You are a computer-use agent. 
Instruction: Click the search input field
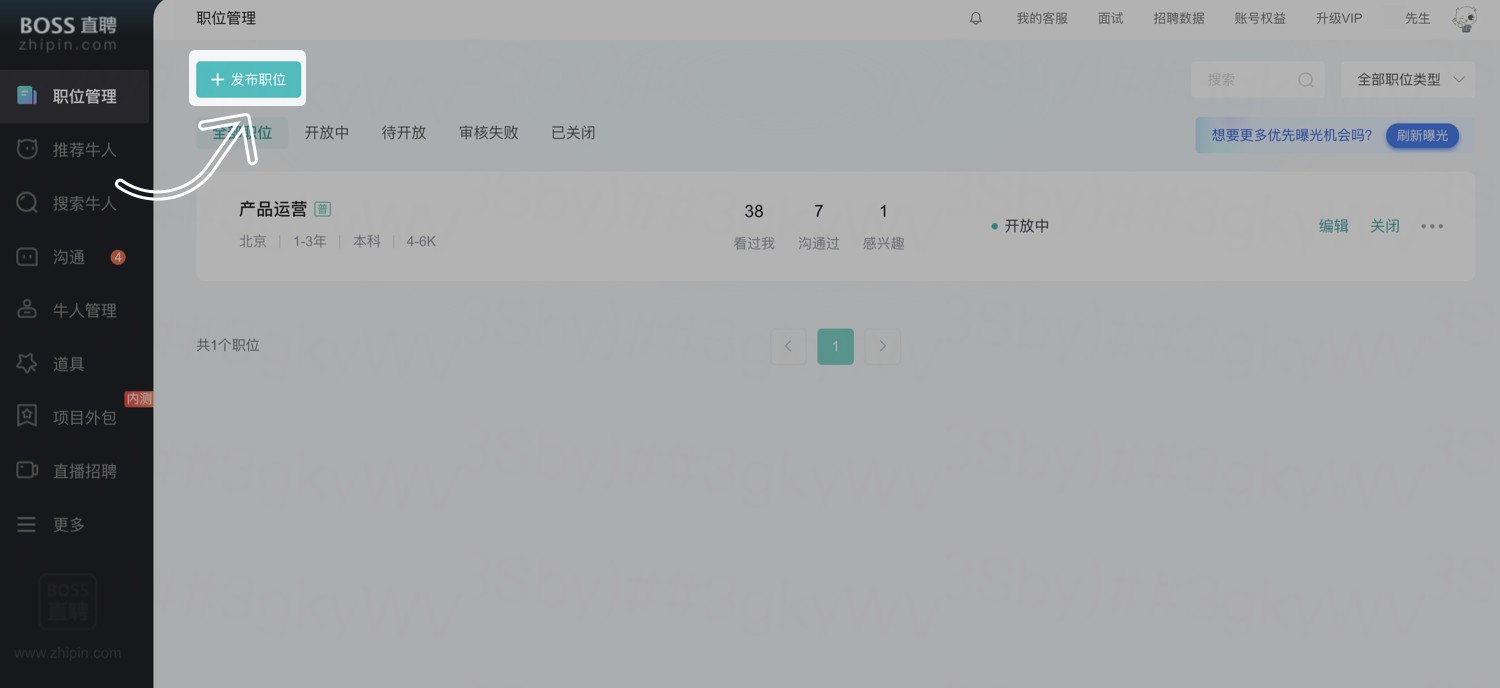[1250, 79]
